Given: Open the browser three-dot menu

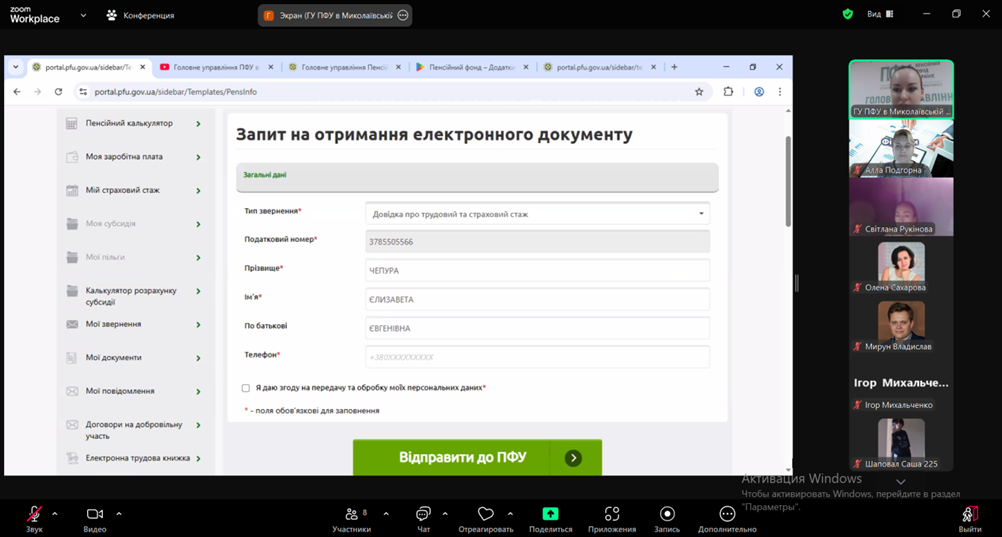Looking at the screenshot, I should (x=780, y=92).
